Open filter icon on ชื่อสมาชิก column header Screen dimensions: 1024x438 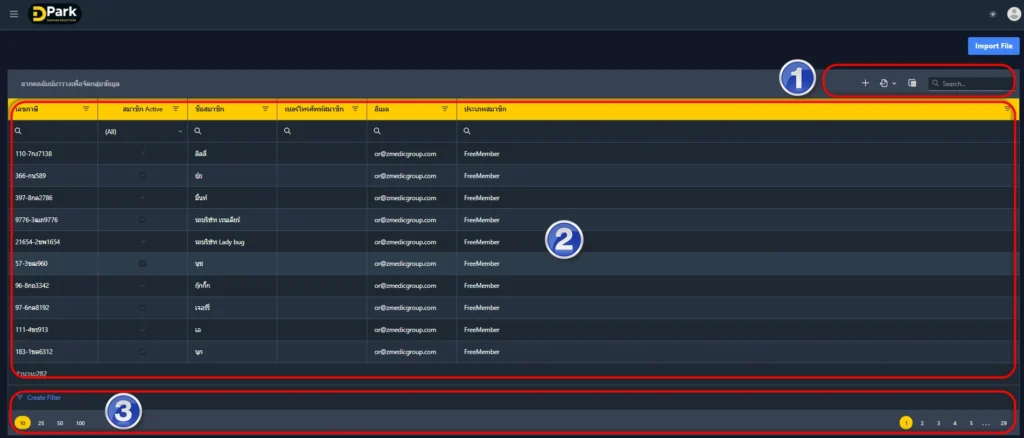point(266,108)
